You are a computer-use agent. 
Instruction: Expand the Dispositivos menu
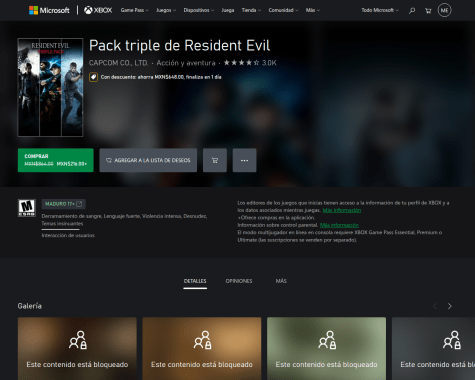199,10
